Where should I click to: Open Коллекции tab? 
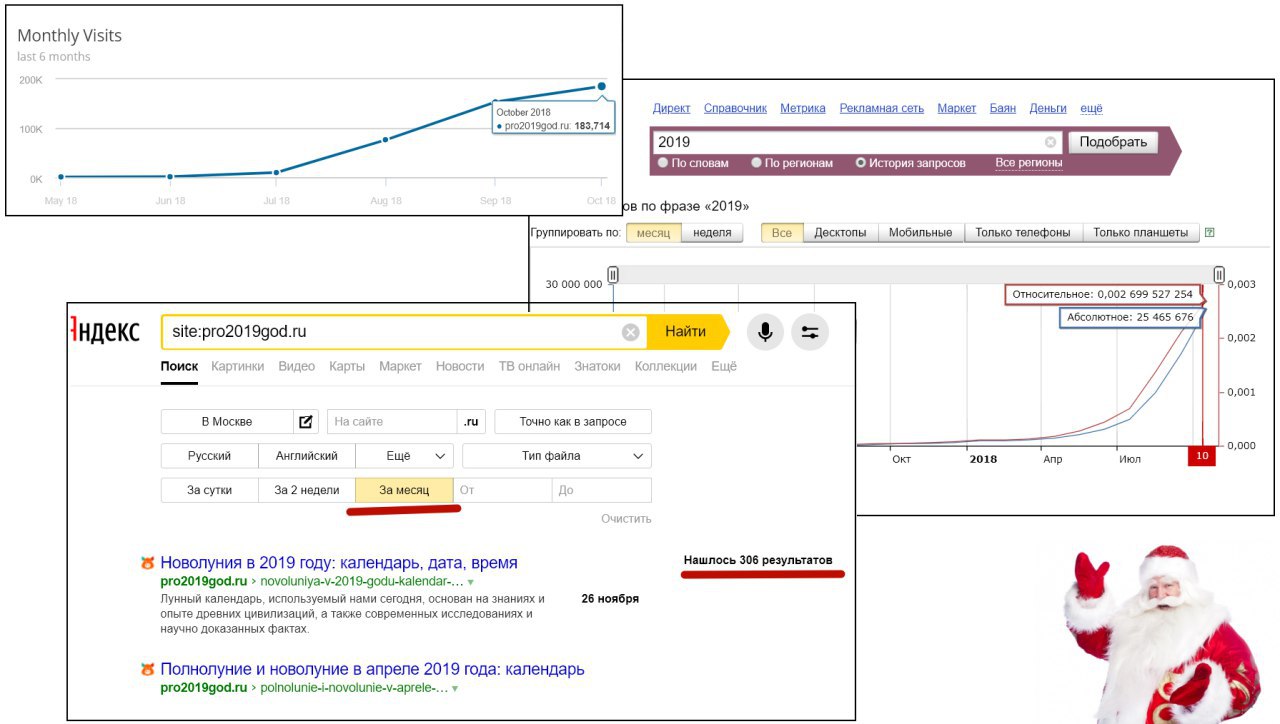point(665,366)
